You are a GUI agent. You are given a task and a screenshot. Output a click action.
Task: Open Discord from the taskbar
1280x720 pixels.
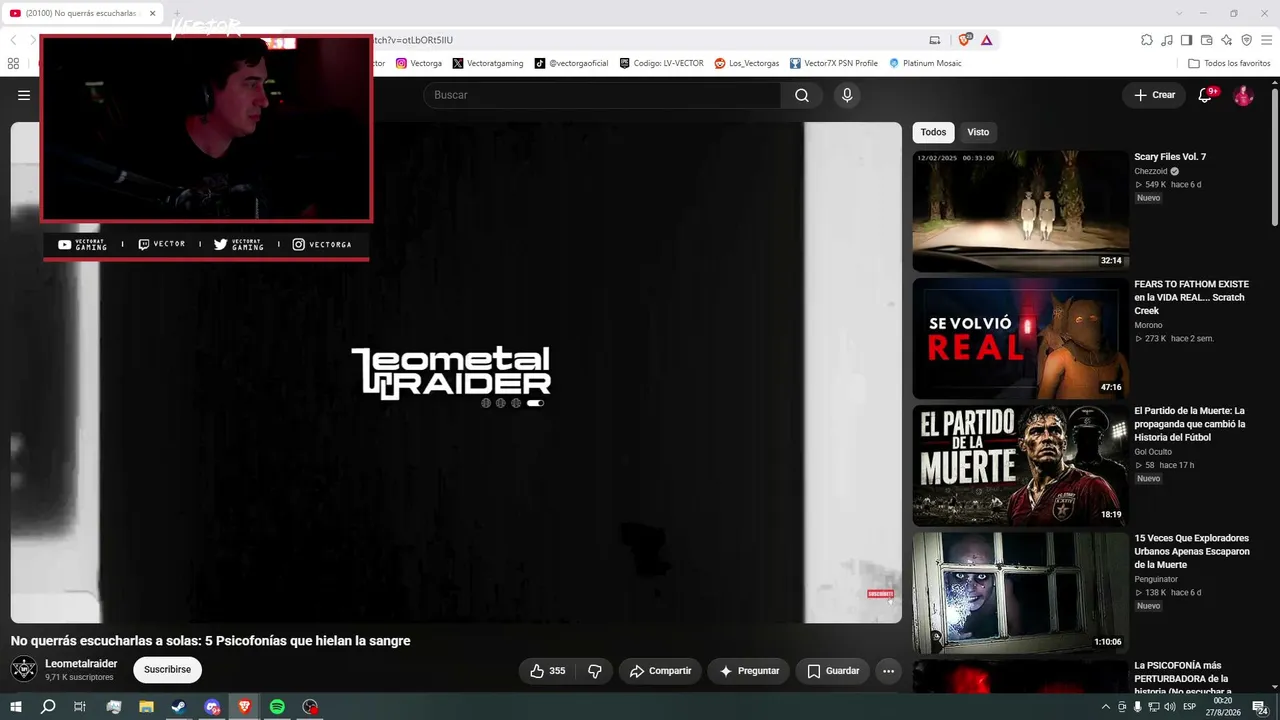coord(211,707)
